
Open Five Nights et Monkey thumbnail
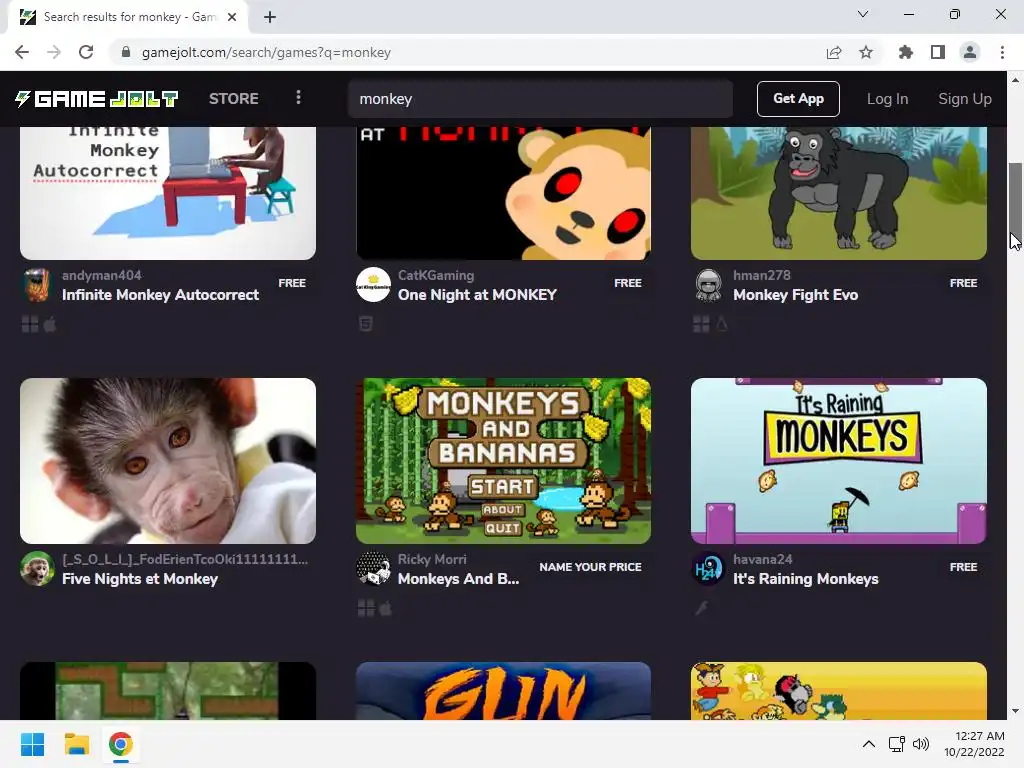[x=168, y=460]
